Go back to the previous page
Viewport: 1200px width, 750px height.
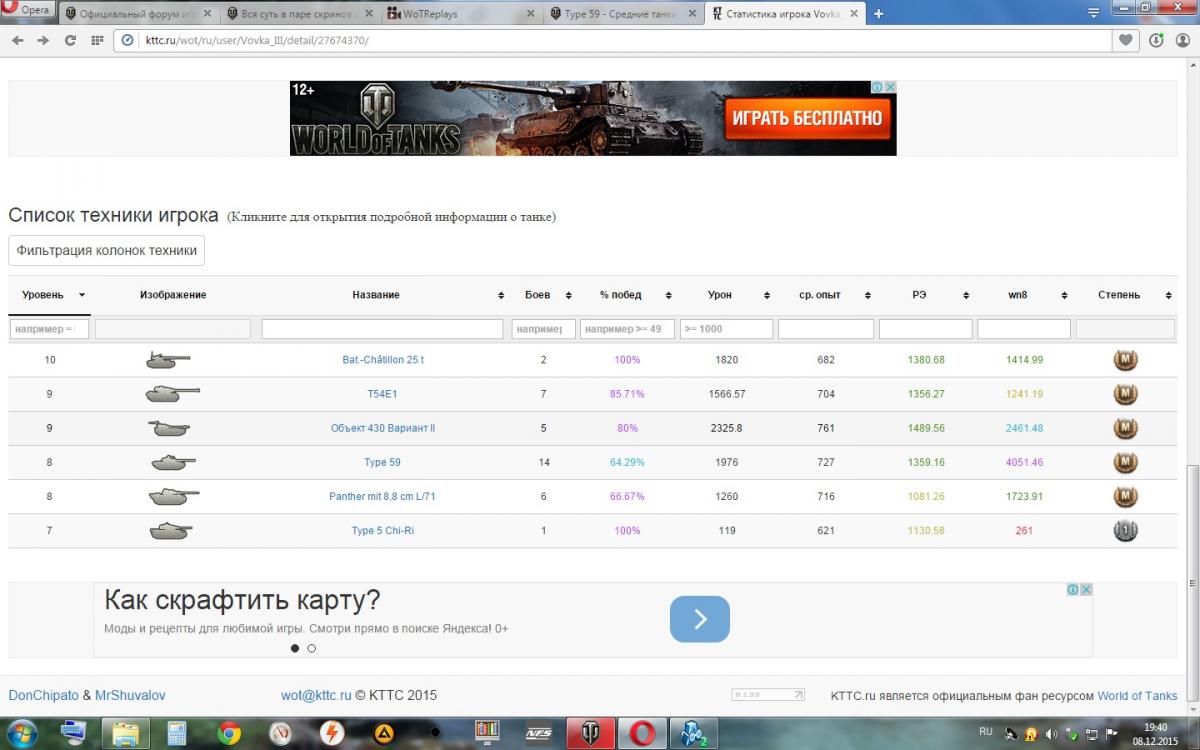click(x=17, y=40)
